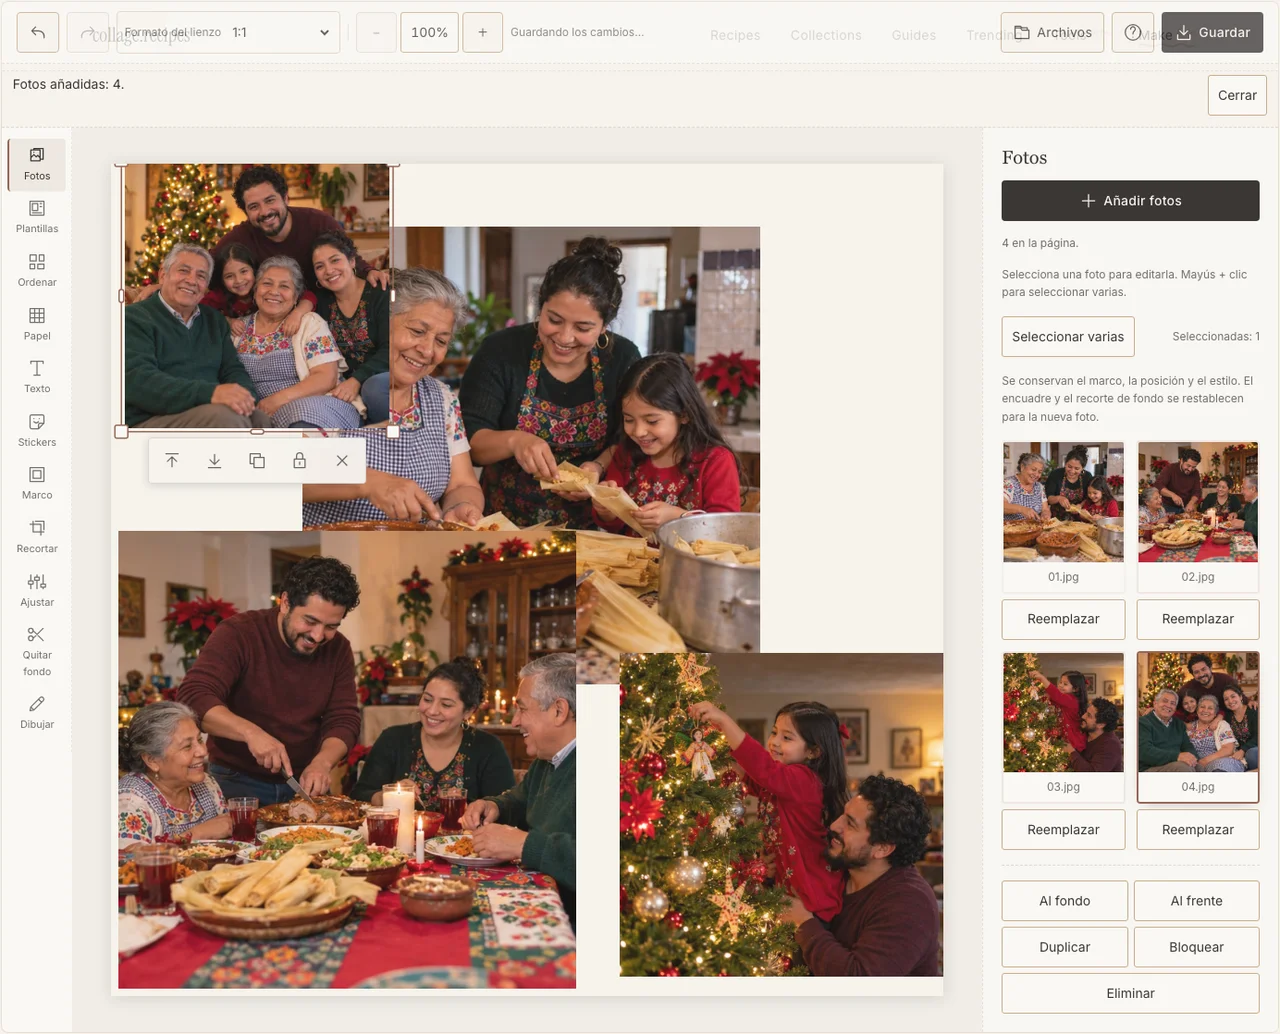Image resolution: width=1280 pixels, height=1034 pixels.
Task: Remove photo with floating toolbar X icon
Action: pyautogui.click(x=342, y=461)
